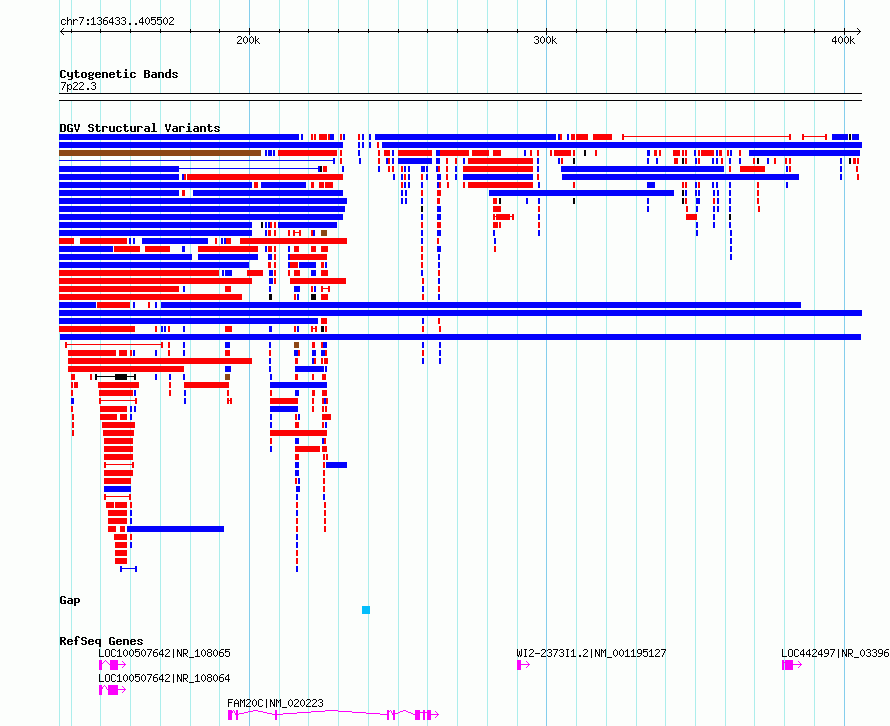Click the 400k ruler position label
This screenshot has height=726, width=890.
[x=843, y=40]
